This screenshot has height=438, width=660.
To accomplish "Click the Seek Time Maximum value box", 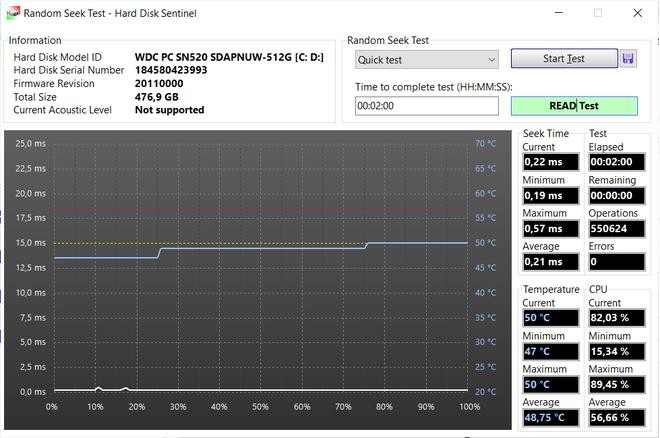I will (x=549, y=228).
